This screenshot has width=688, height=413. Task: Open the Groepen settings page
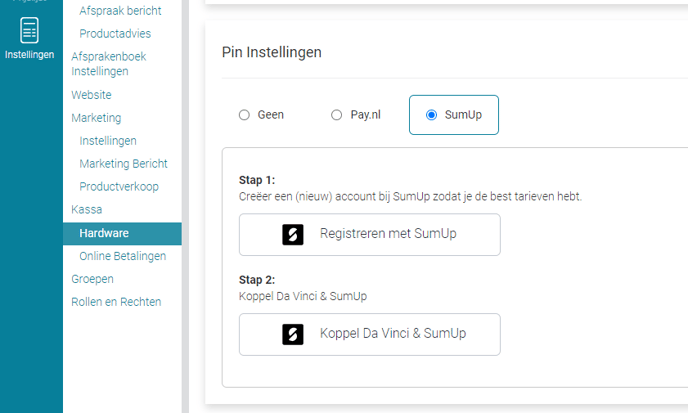(x=92, y=279)
